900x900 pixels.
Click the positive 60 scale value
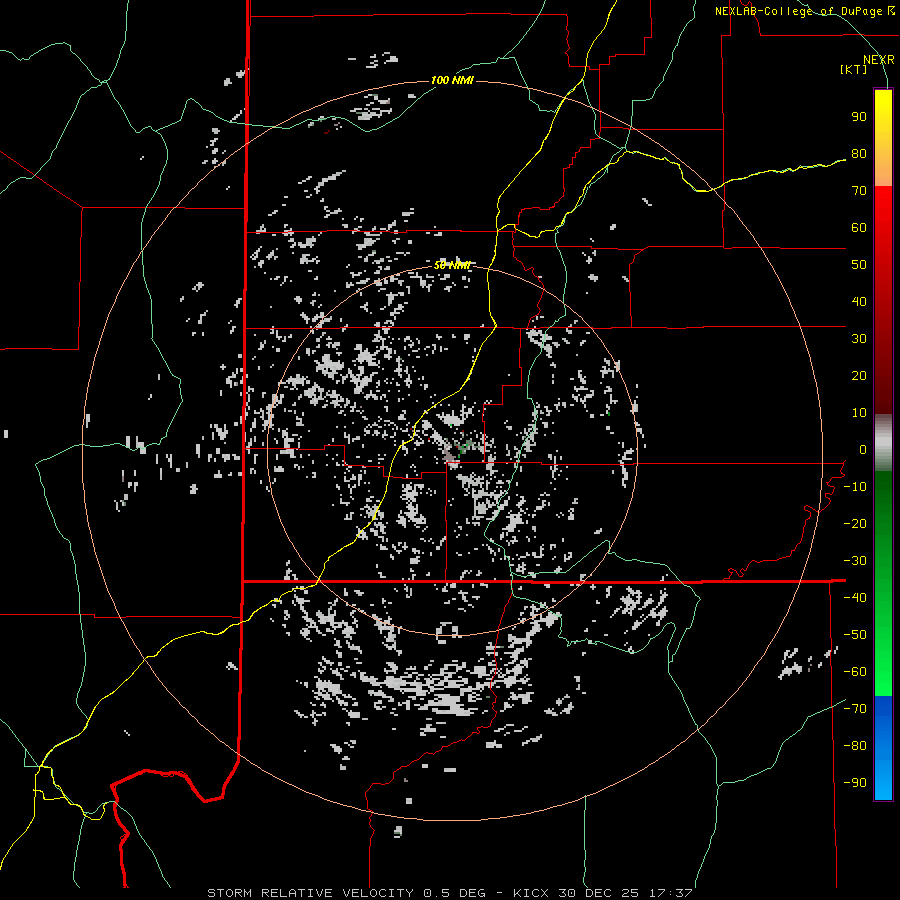[x=859, y=228]
